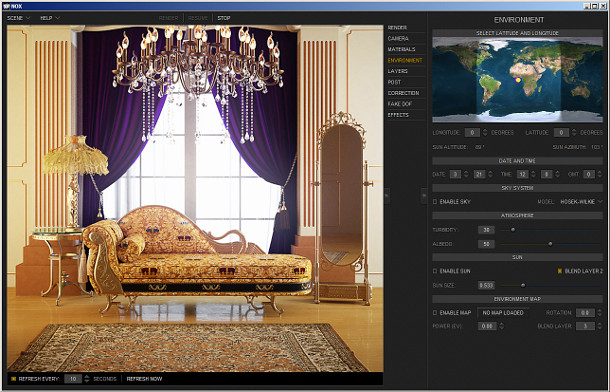Click the Stop render button
Screen dimensions: 610x392
[224, 18]
